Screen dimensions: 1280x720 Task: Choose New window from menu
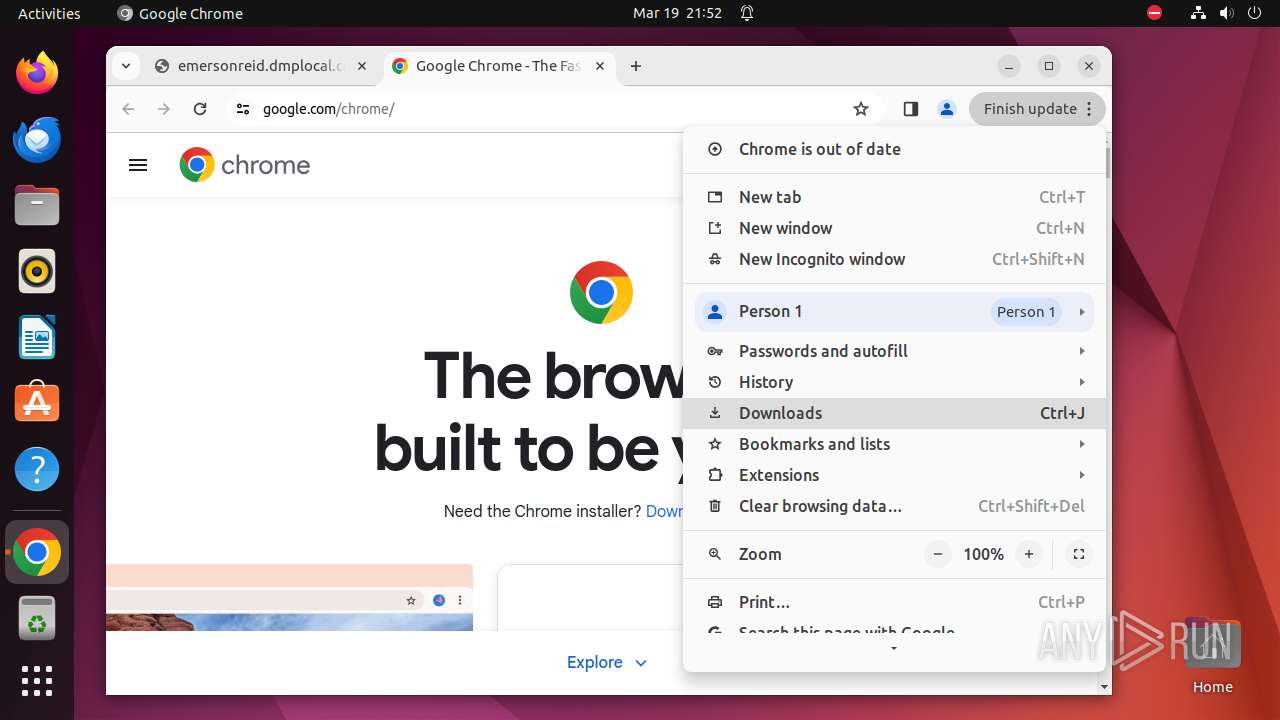(x=894, y=228)
